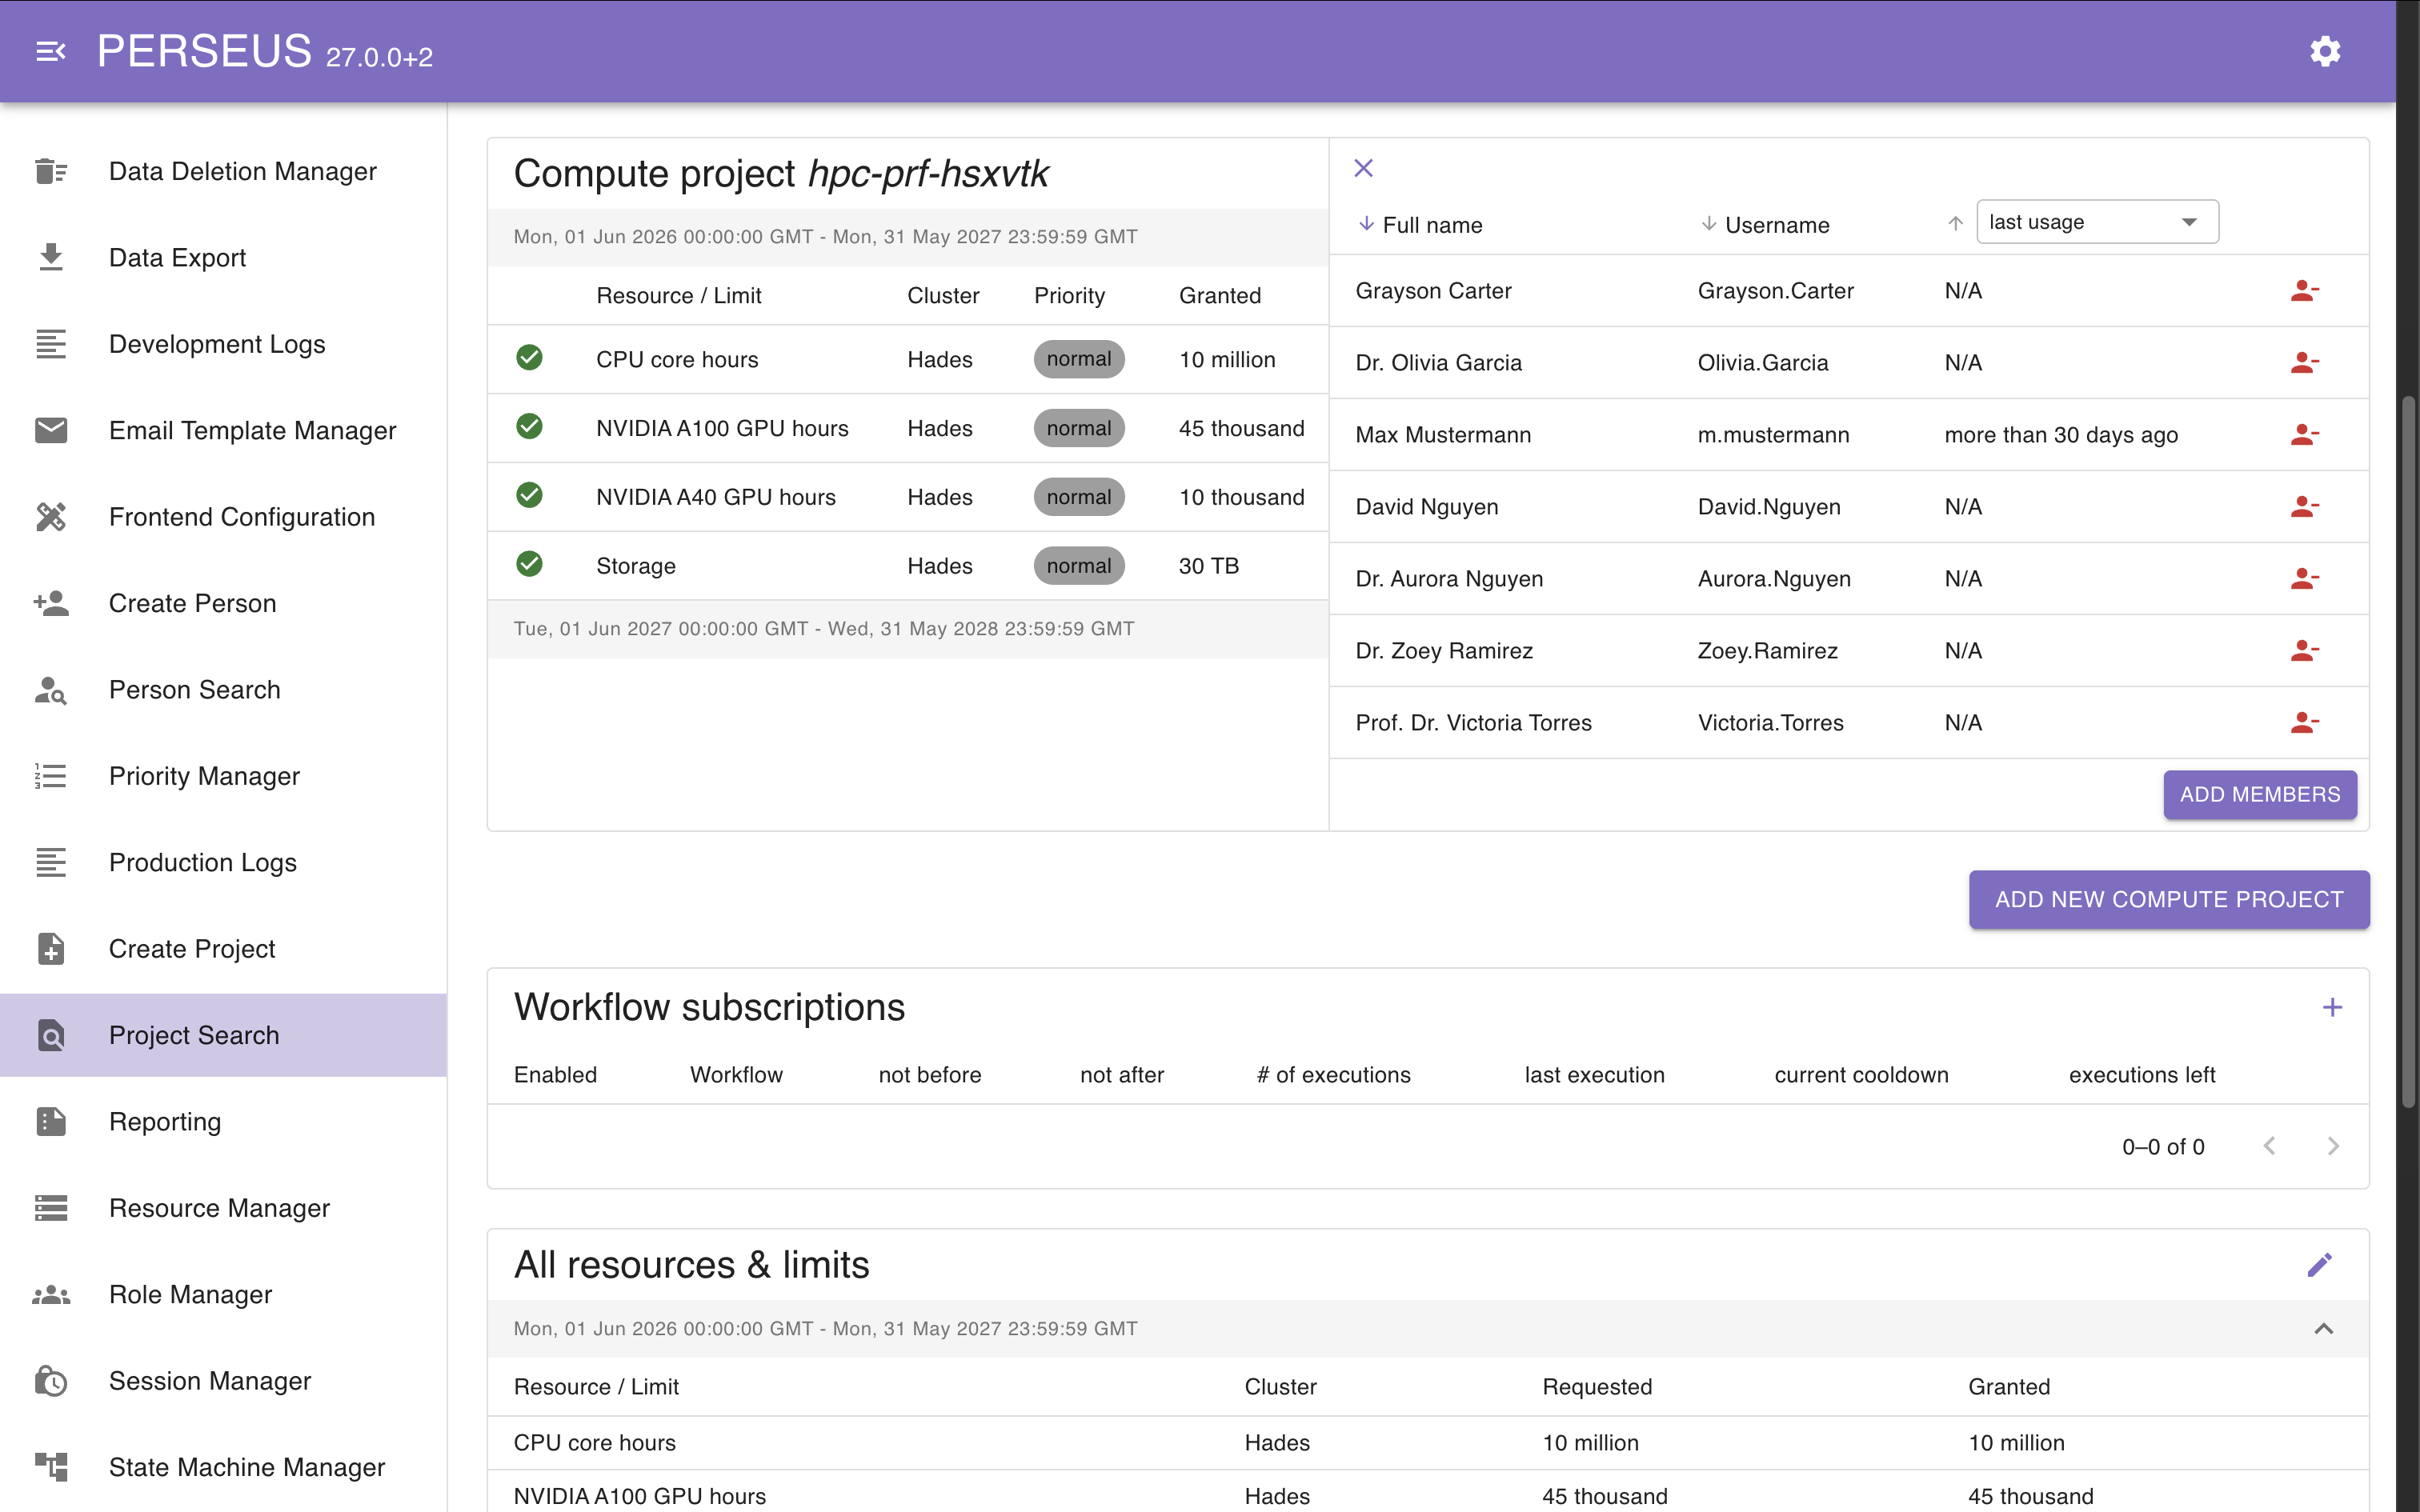The height and width of the screenshot is (1512, 2420).
Task: Collapse the sidebar with the hamburger menu icon
Action: [x=50, y=51]
